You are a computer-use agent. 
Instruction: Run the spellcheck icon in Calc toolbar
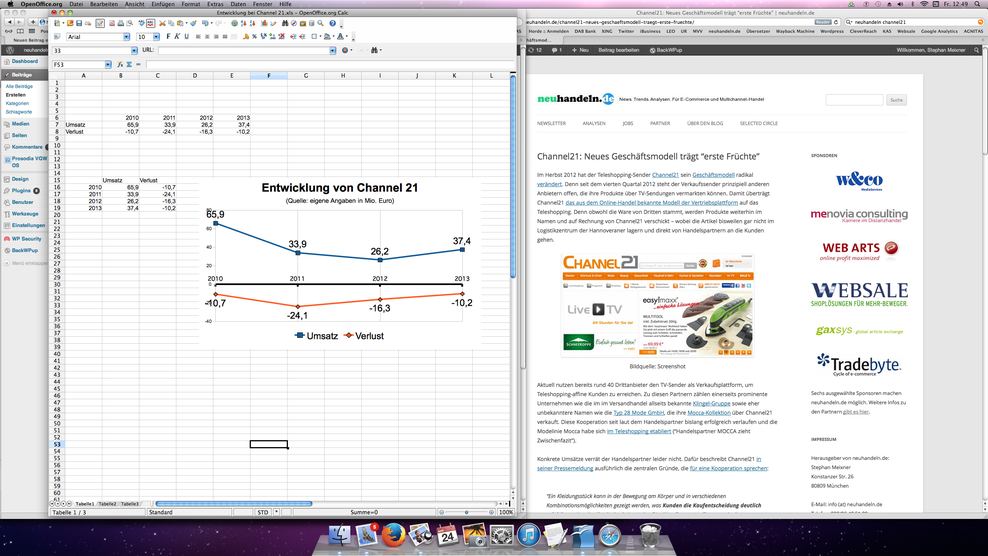click(141, 23)
